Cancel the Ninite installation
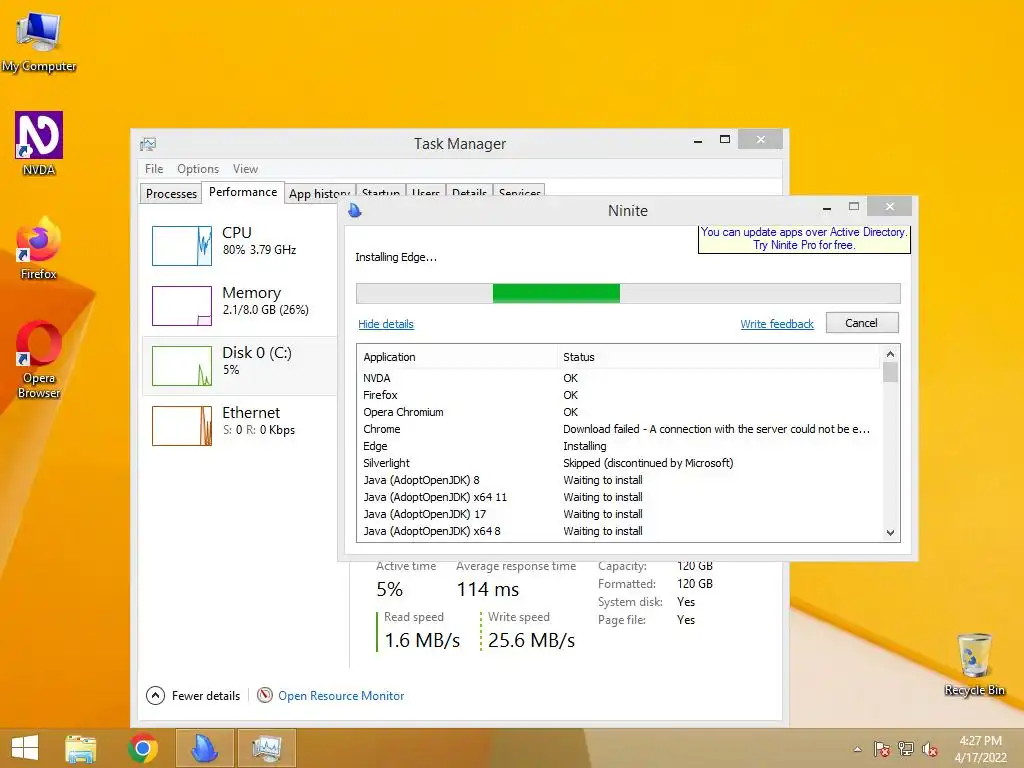Viewport: 1024px width, 768px height. point(861,323)
